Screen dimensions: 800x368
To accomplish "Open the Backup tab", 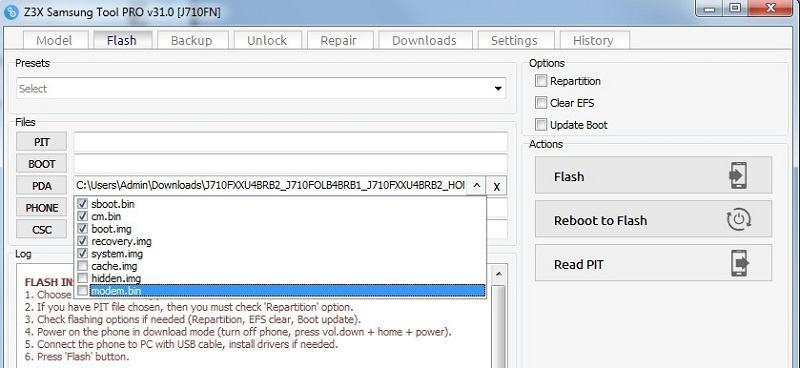I will [191, 40].
